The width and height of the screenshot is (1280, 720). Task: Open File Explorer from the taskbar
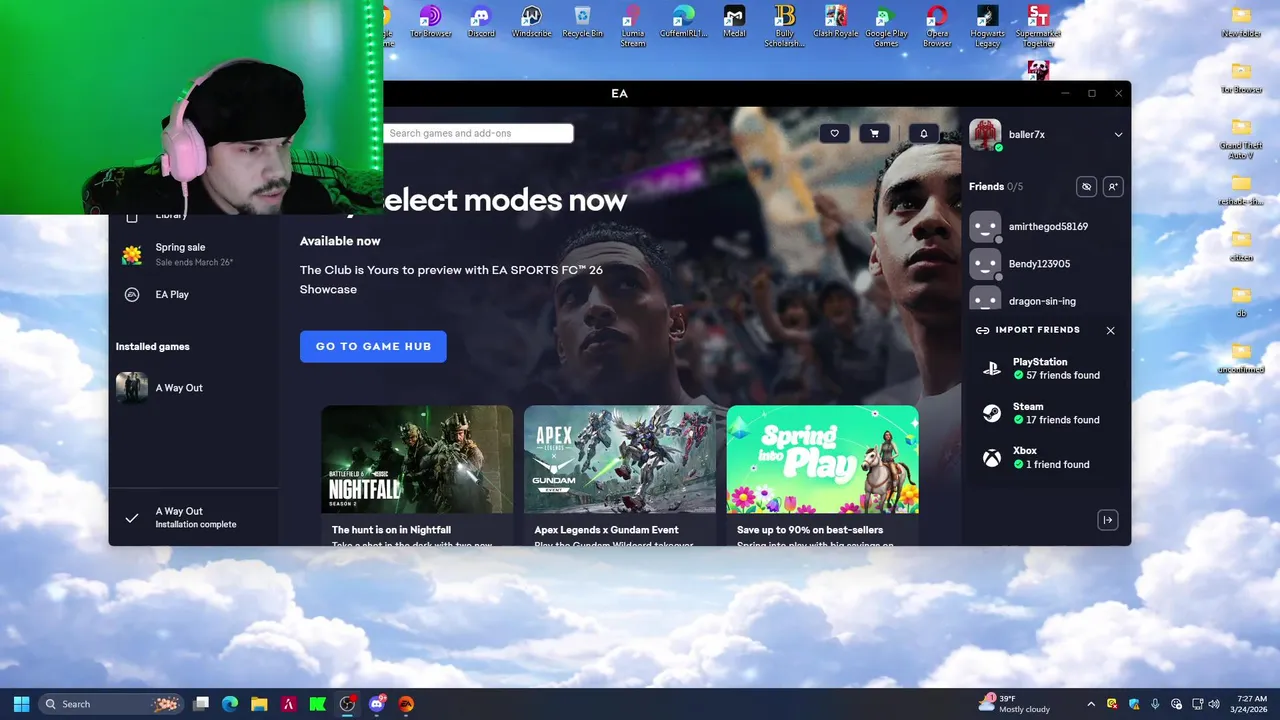[259, 704]
